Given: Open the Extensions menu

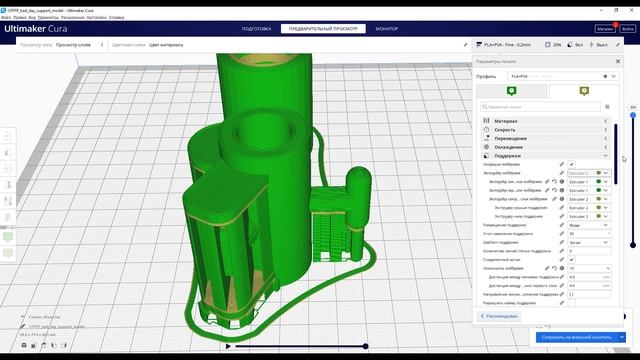Looking at the screenshot, I should point(73,18).
